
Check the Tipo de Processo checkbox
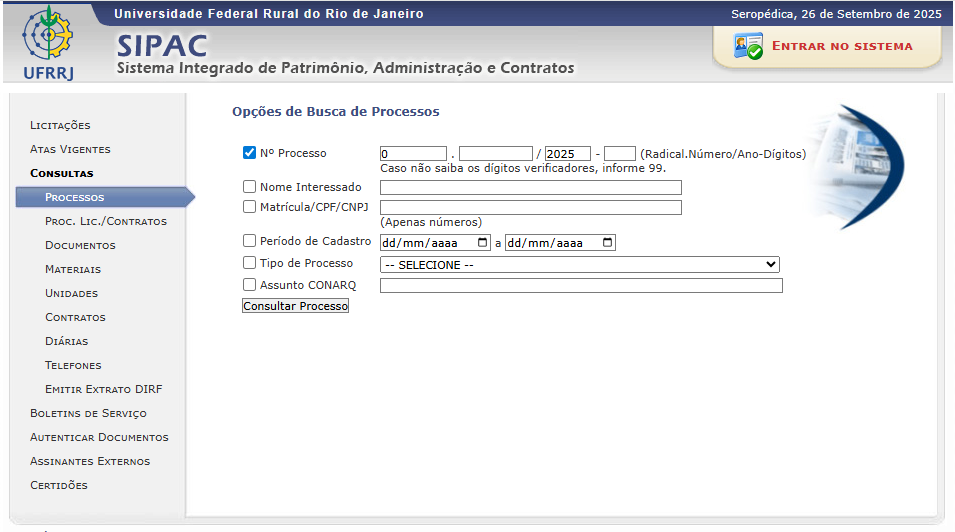[250, 263]
